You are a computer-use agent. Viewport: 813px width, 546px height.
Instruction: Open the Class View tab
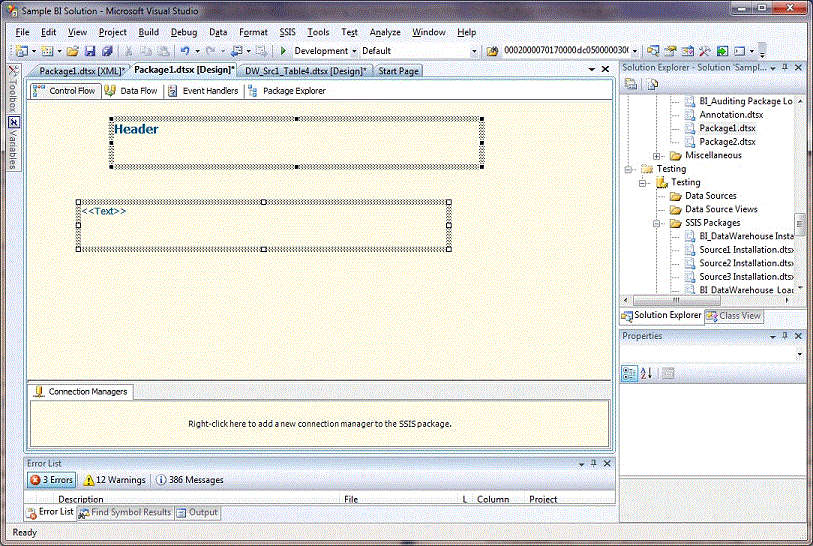pyautogui.click(x=734, y=316)
